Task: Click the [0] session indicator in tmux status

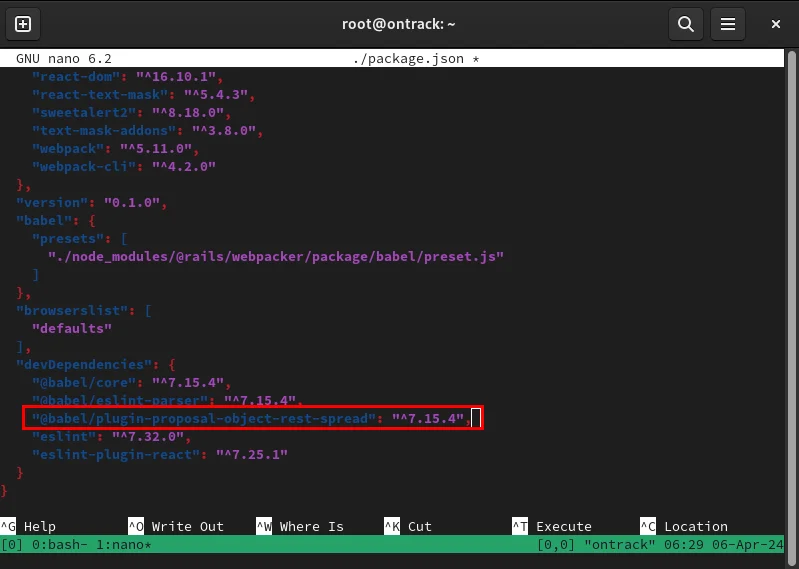Action: [12, 545]
